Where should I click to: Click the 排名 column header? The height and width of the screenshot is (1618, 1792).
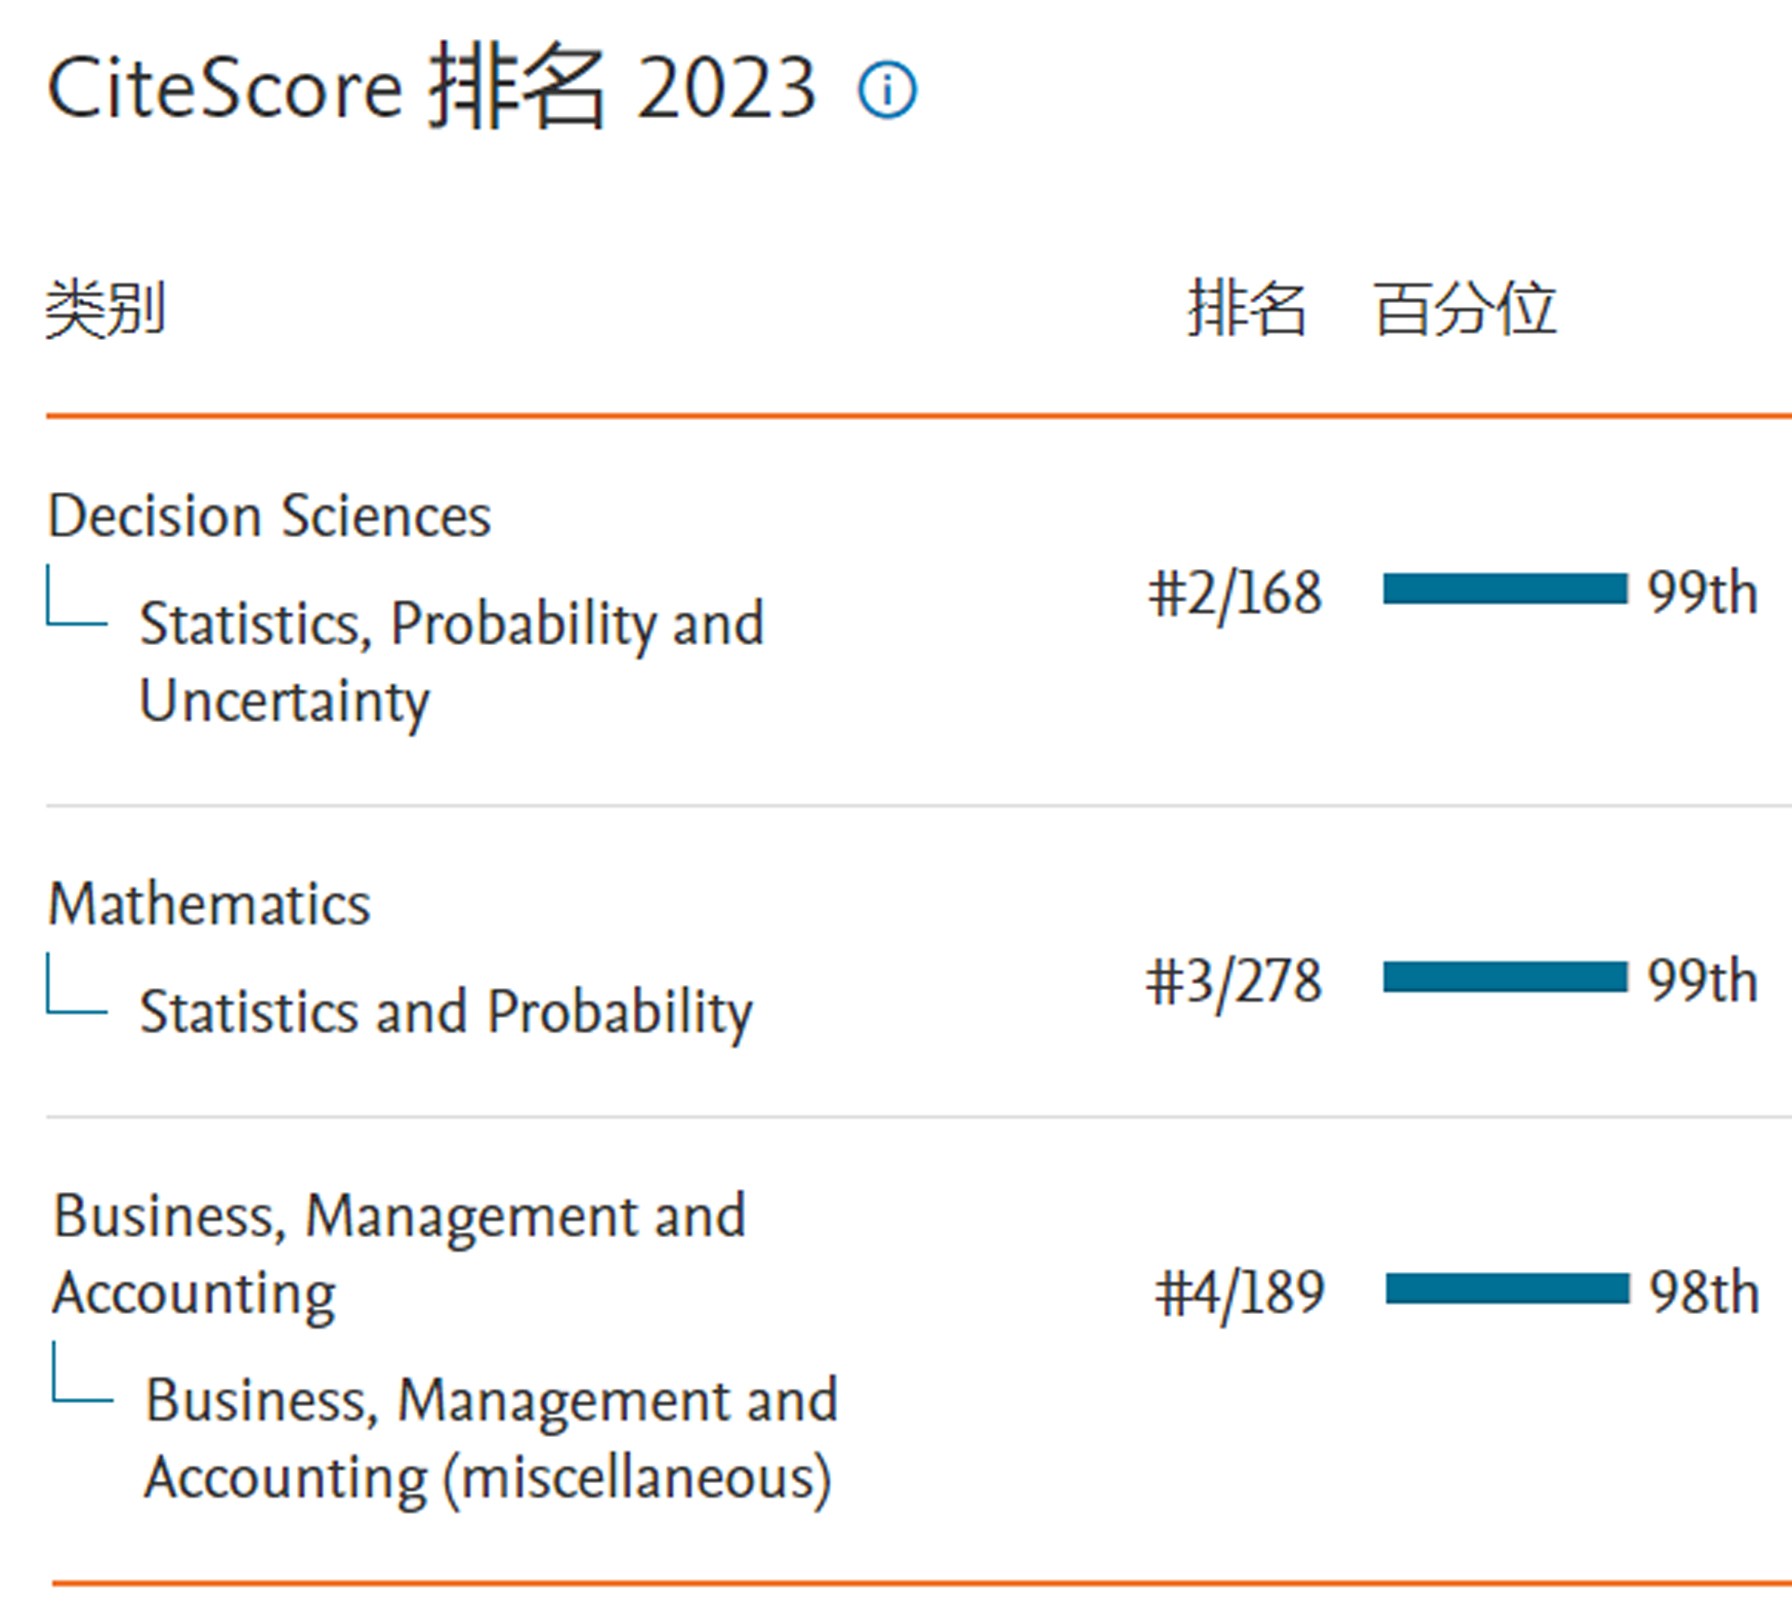(x=1246, y=309)
